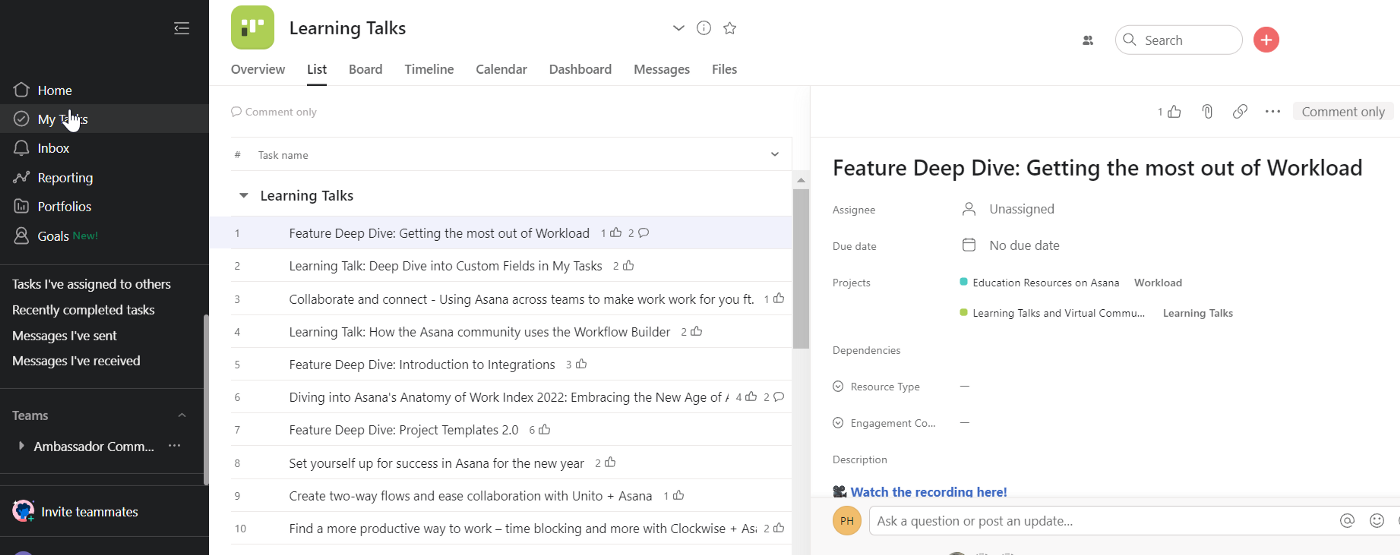
Task: Click the PH user avatar
Action: tap(847, 521)
